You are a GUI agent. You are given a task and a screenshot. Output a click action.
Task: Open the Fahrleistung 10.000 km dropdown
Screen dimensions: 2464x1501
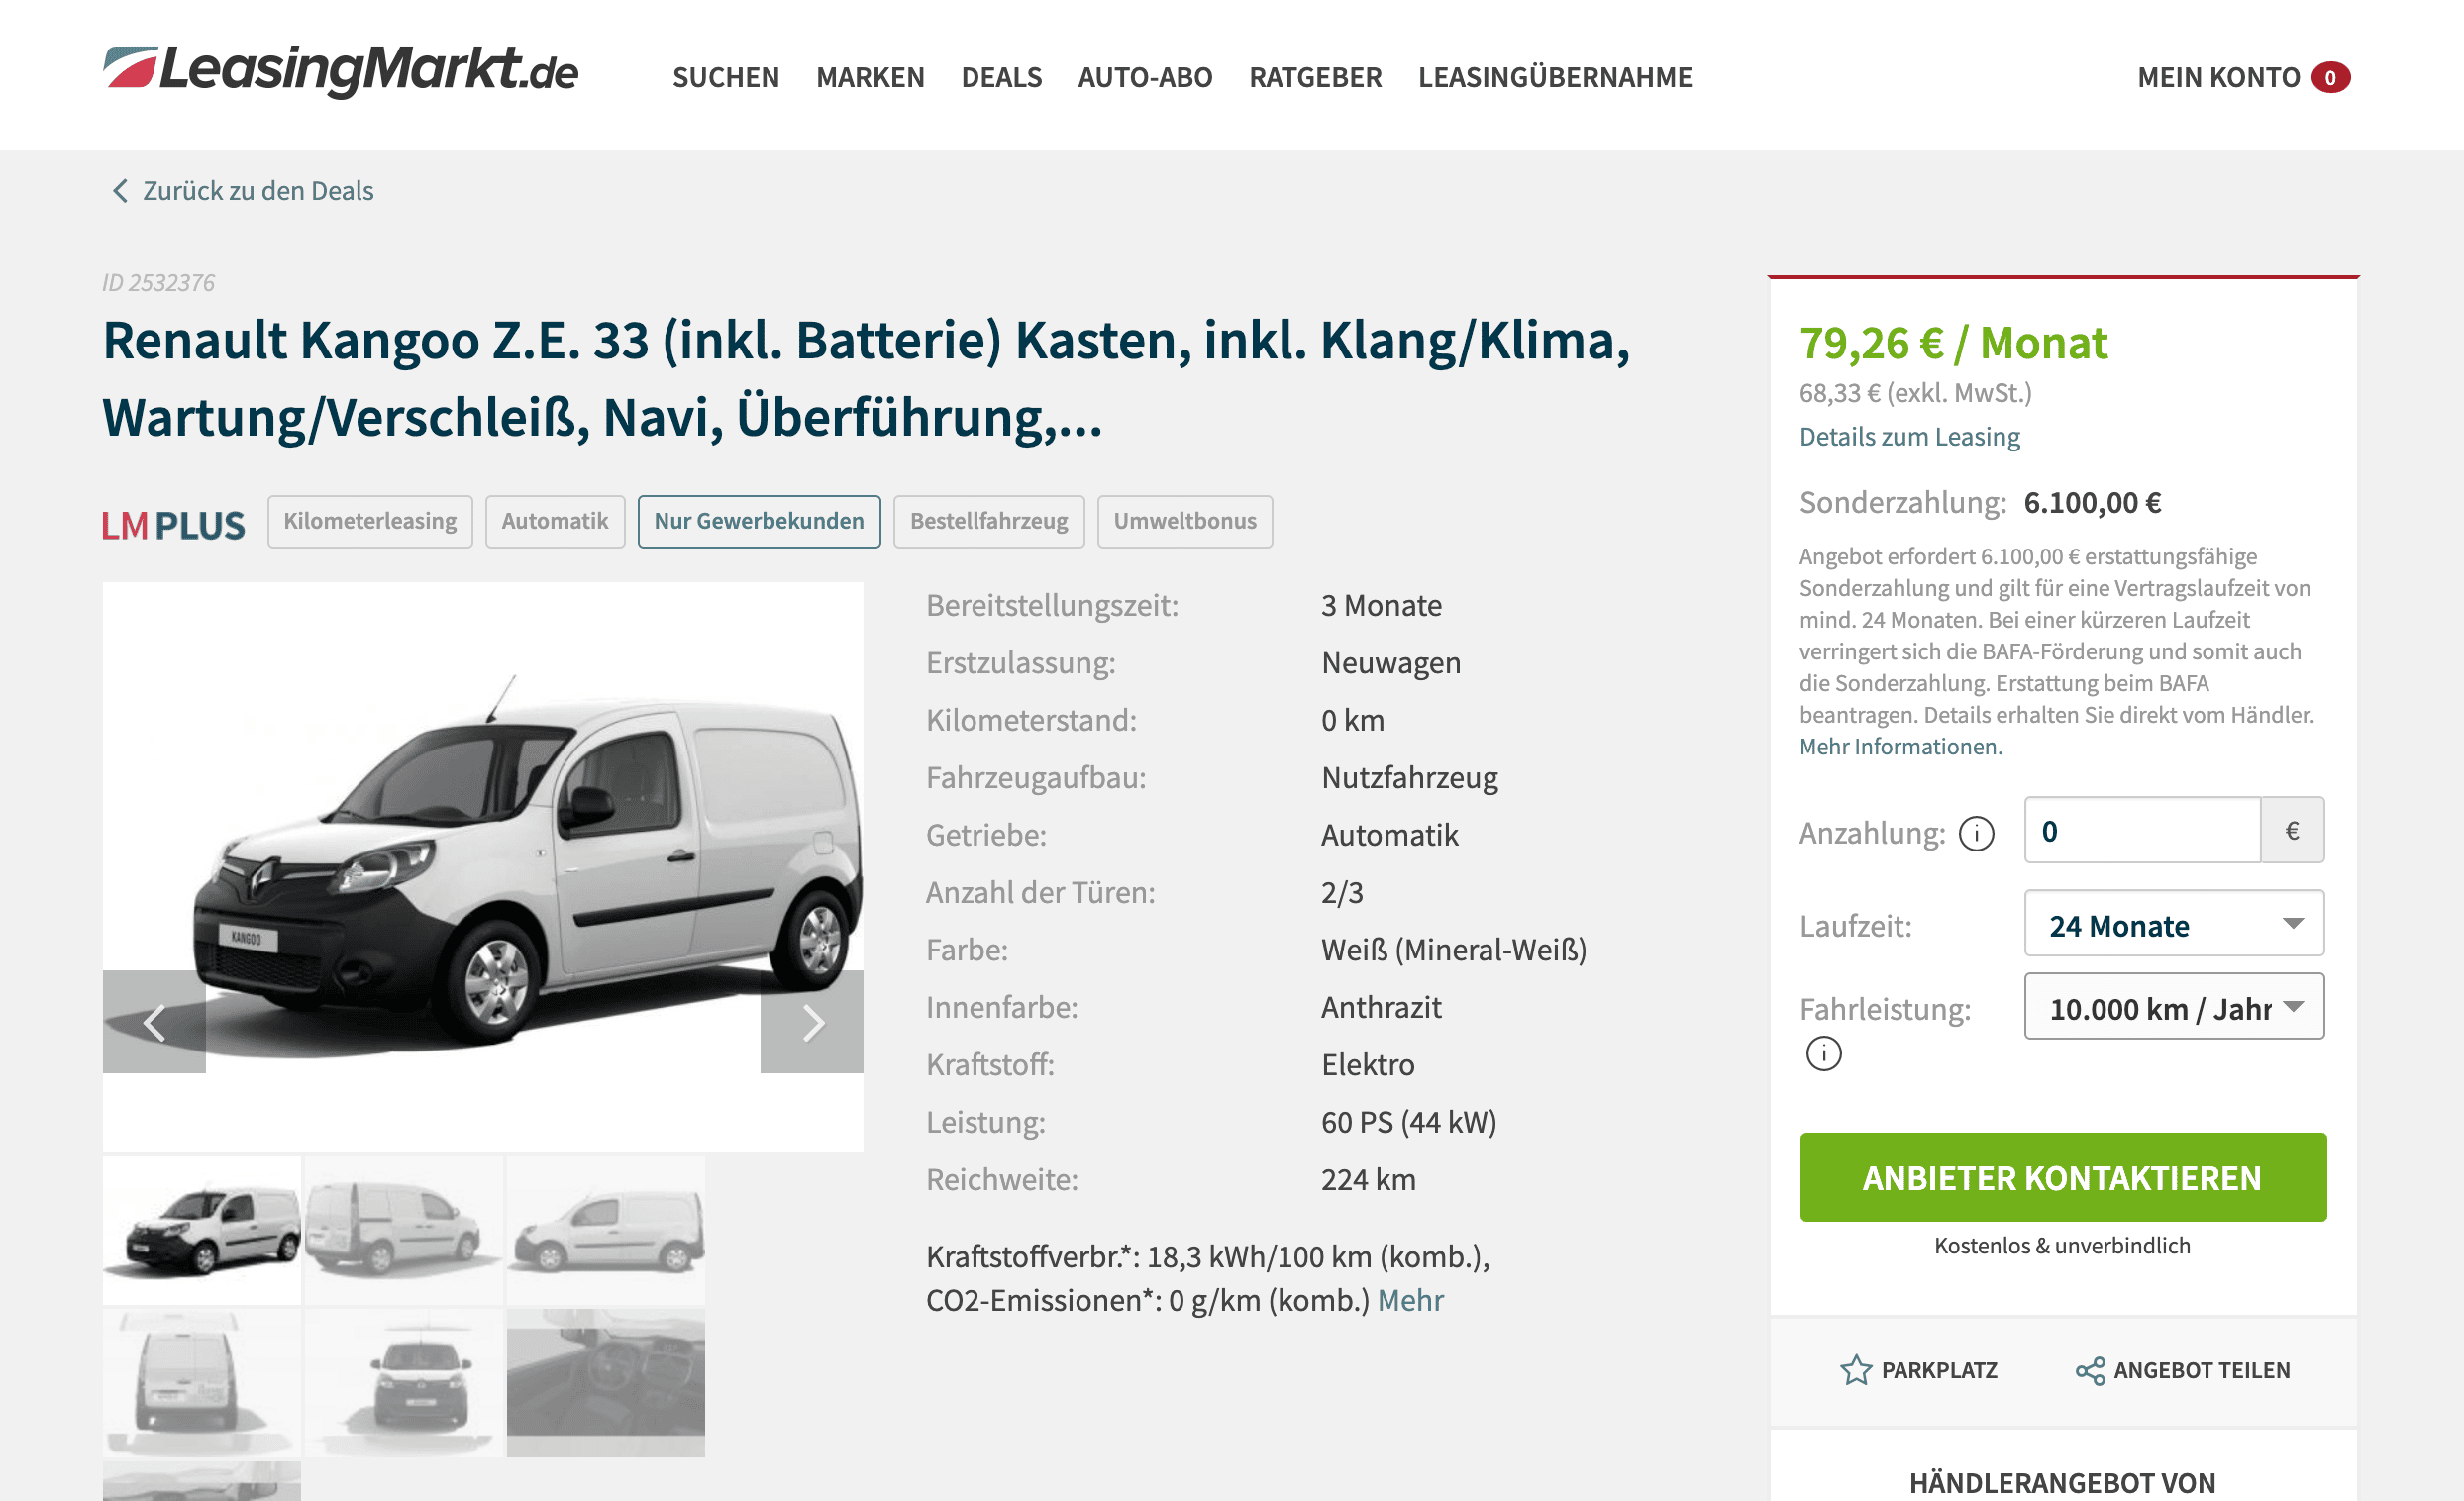pos(2174,1007)
